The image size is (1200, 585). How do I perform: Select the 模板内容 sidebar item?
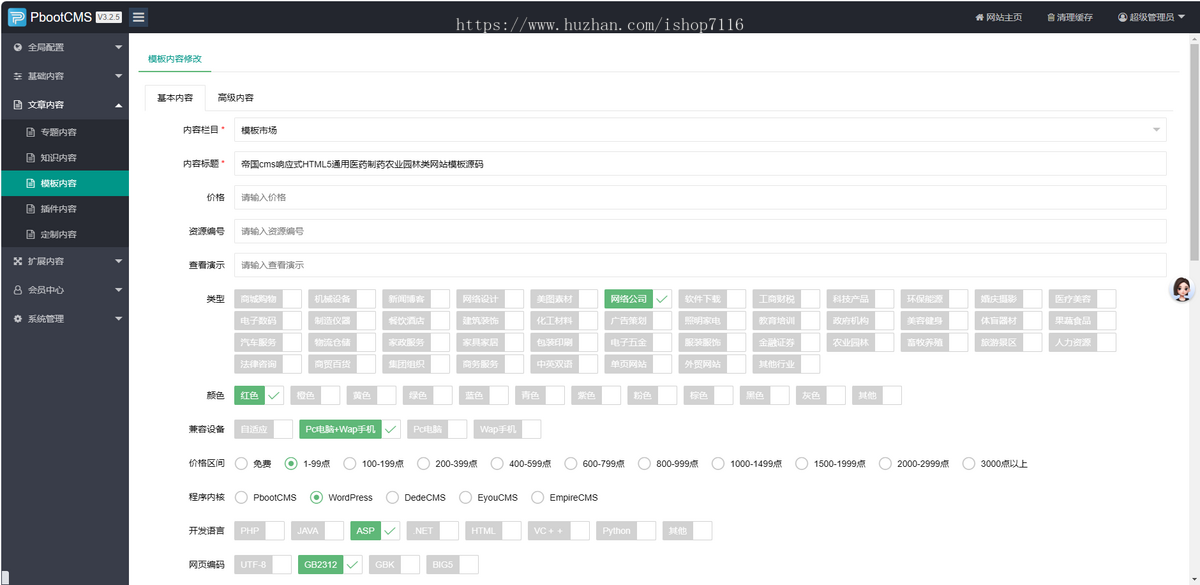(64, 184)
